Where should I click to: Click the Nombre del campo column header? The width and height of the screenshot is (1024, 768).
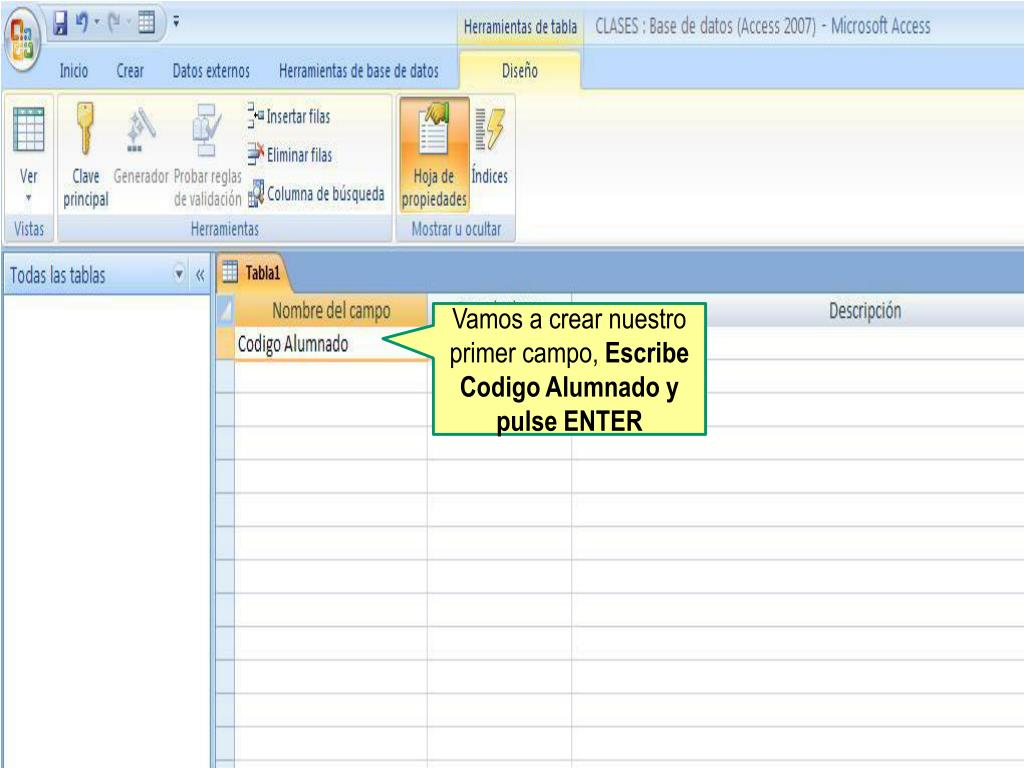coord(331,311)
